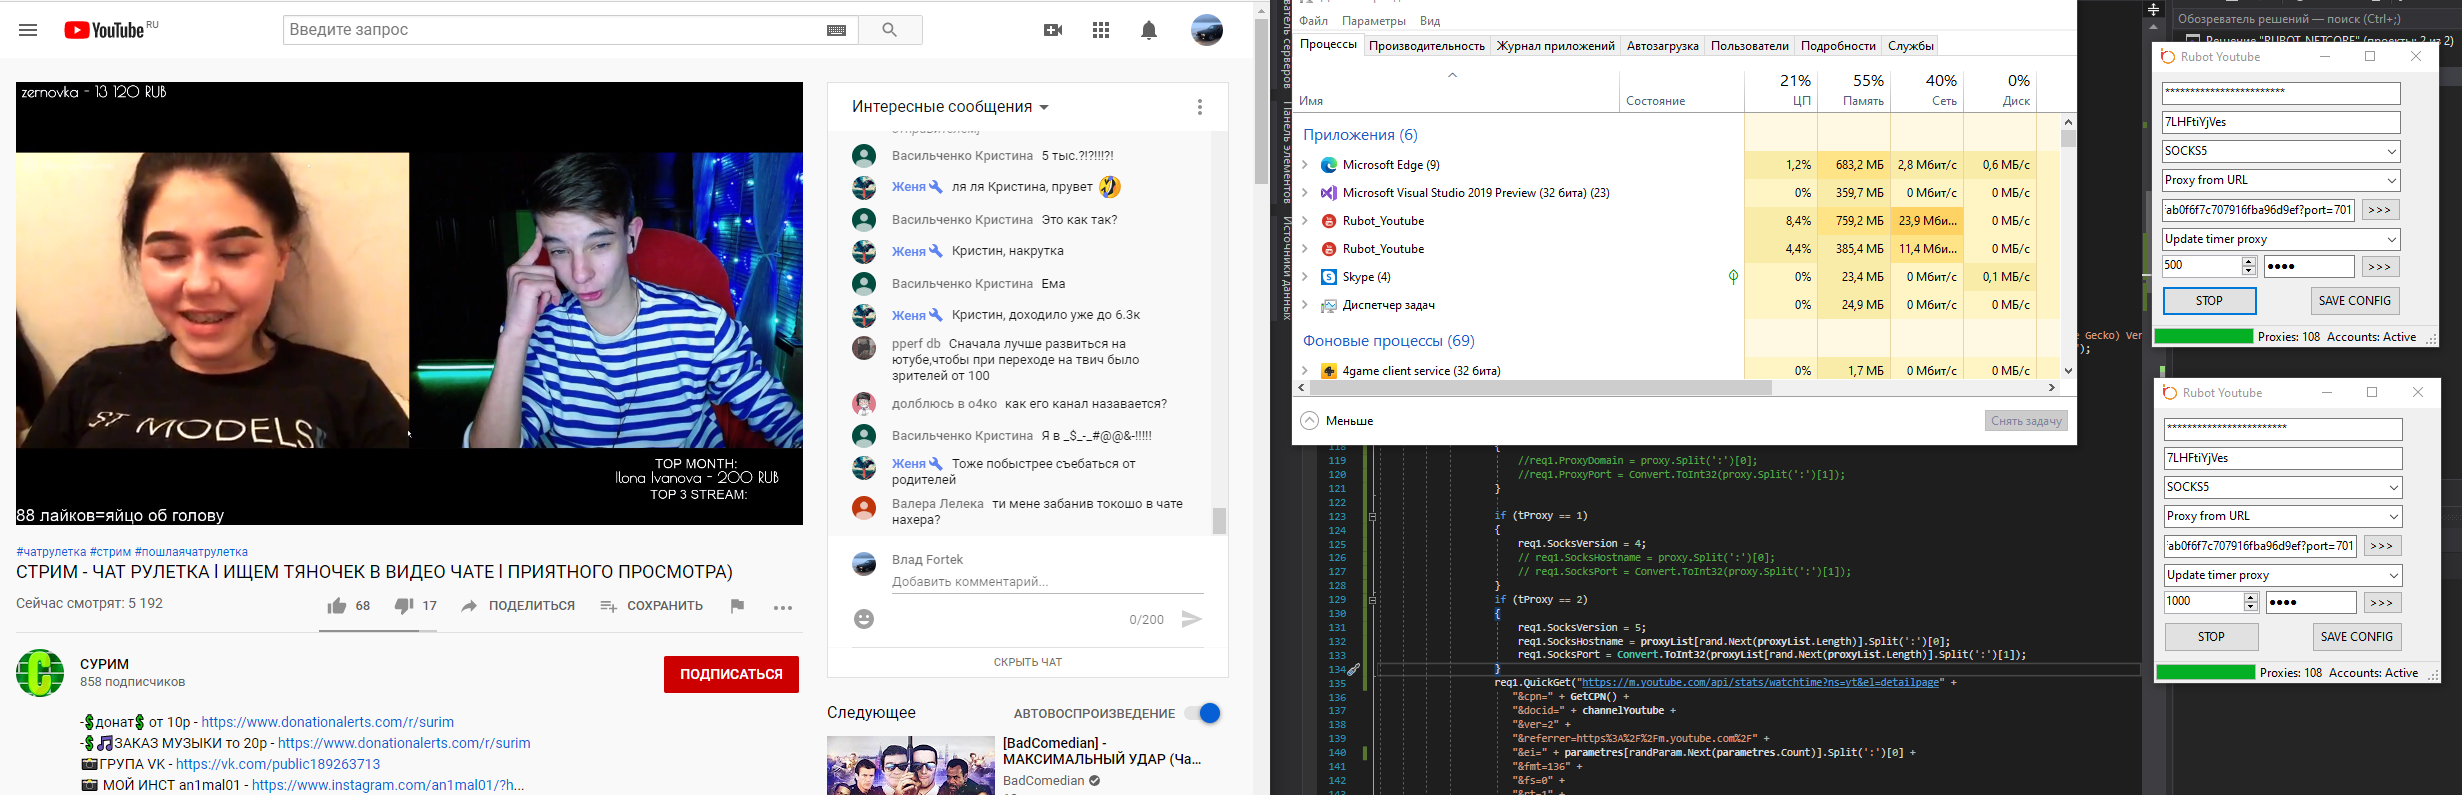Click the YouTube search magnifier button

[889, 30]
